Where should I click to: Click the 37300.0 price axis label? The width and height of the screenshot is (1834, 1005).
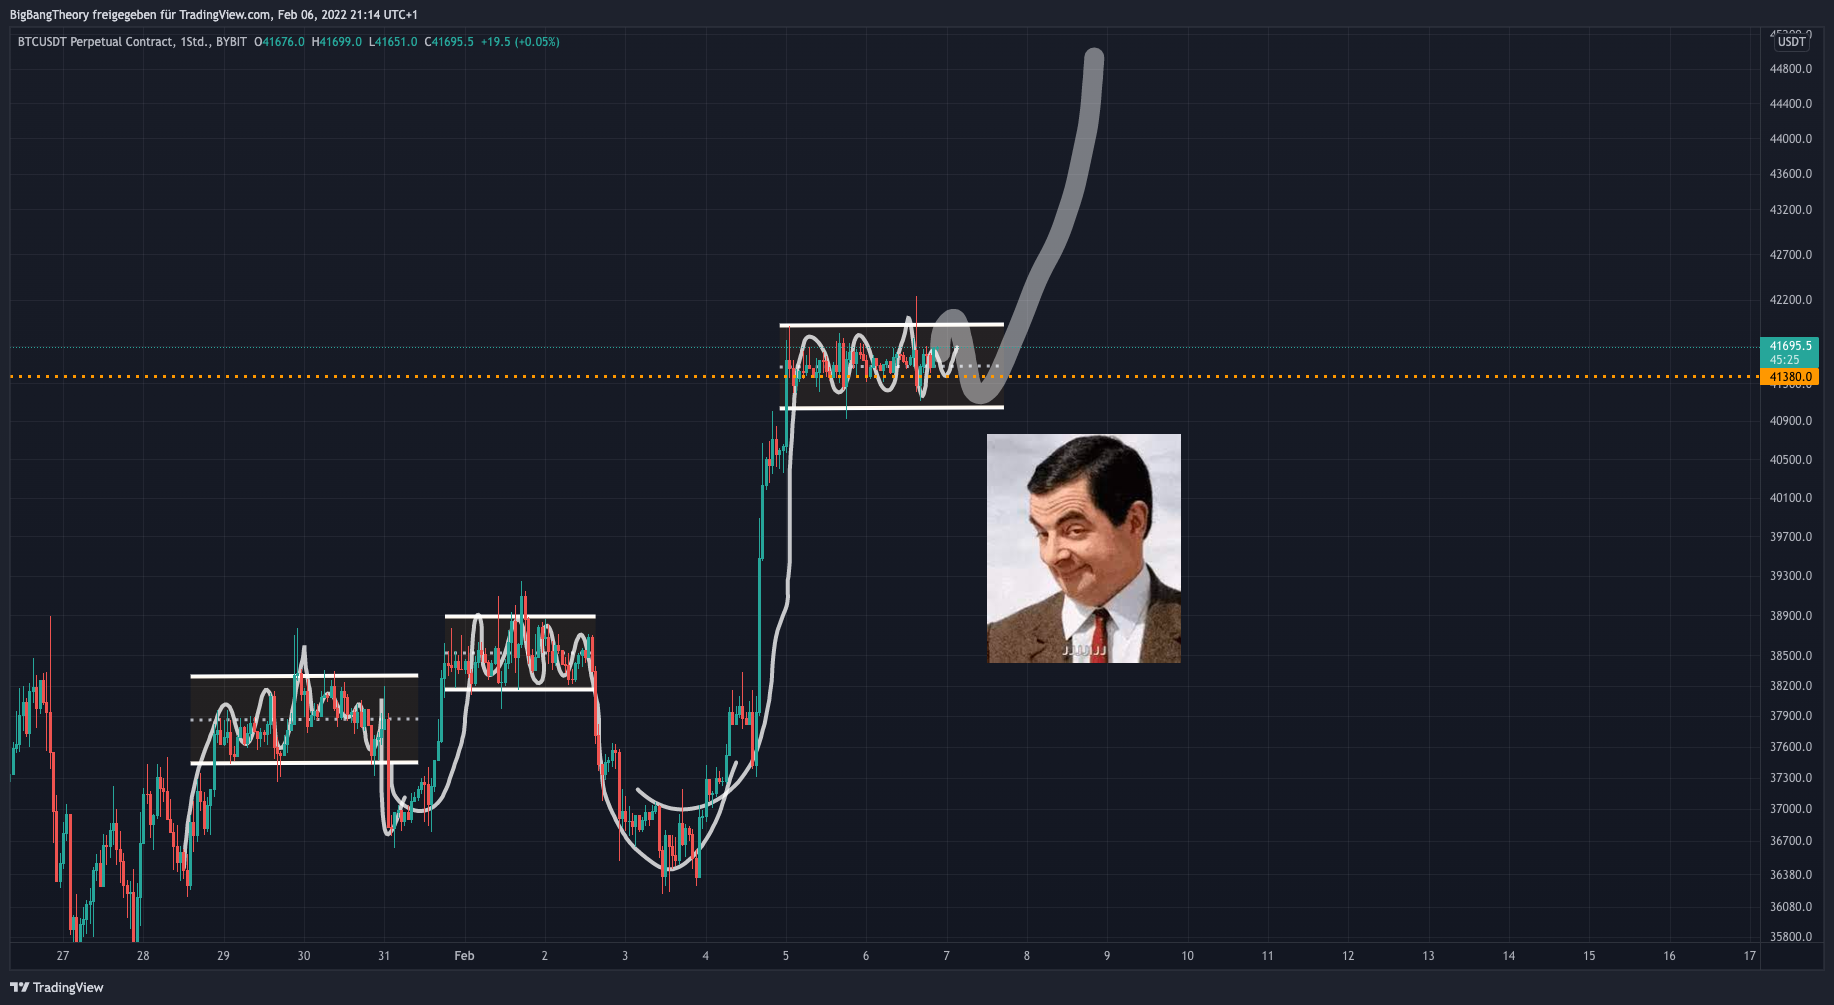pos(1791,778)
